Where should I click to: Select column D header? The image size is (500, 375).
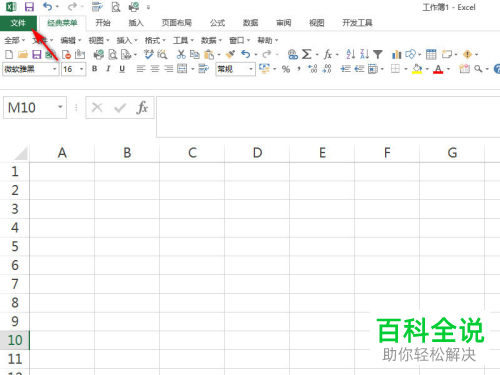click(257, 153)
